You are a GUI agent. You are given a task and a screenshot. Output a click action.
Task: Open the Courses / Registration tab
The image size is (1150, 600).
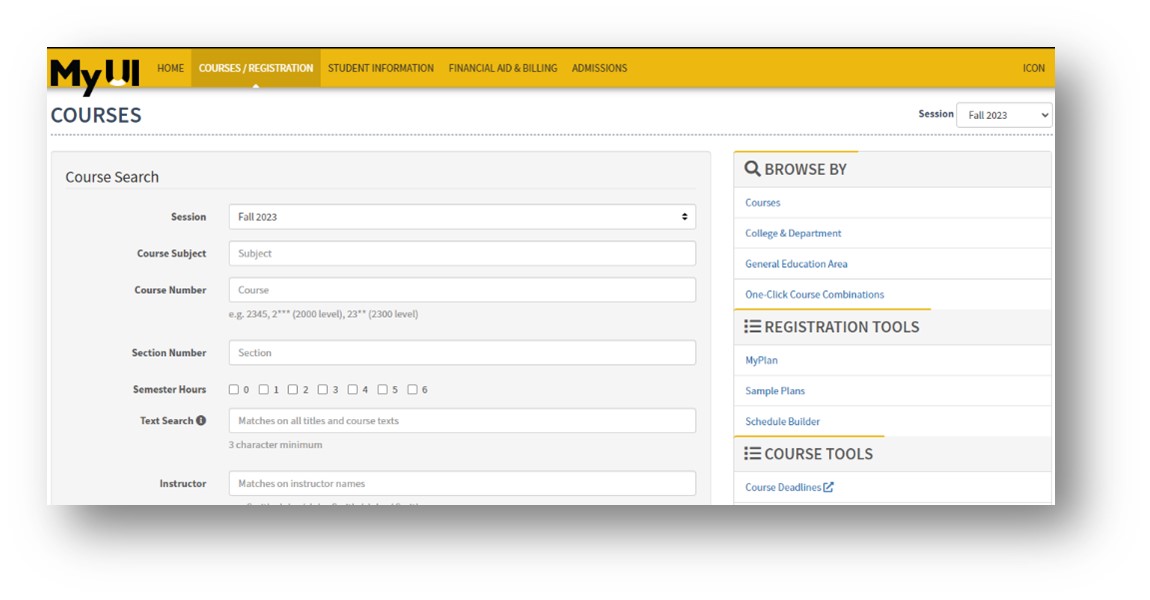[256, 68]
